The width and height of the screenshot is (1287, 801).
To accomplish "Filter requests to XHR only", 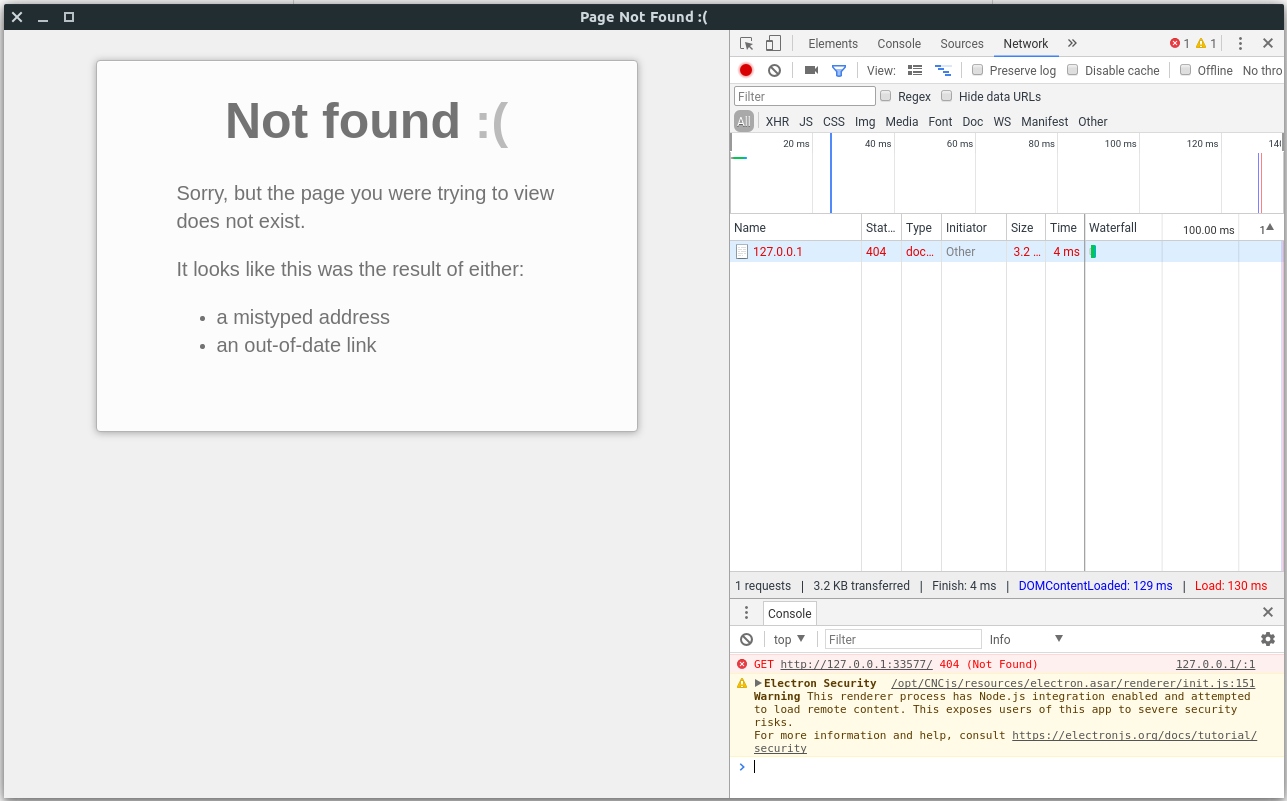I will click(777, 121).
